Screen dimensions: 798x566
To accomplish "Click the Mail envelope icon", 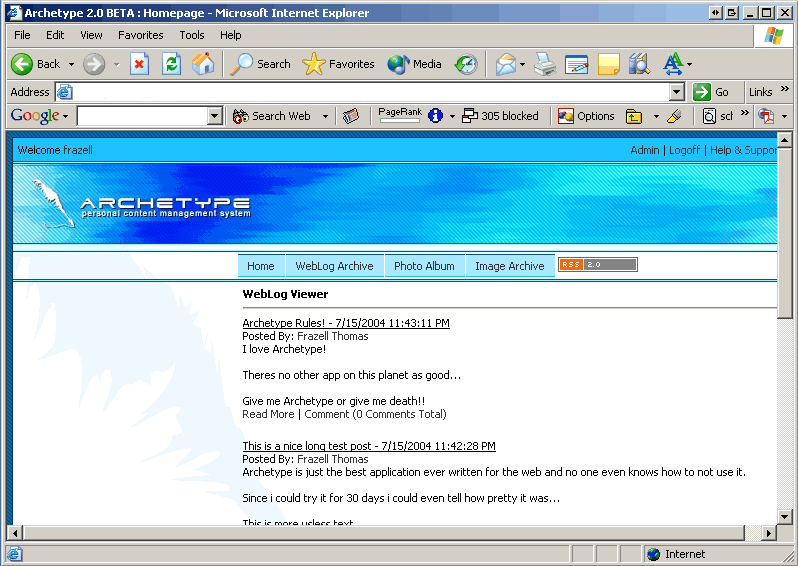I will pos(506,64).
